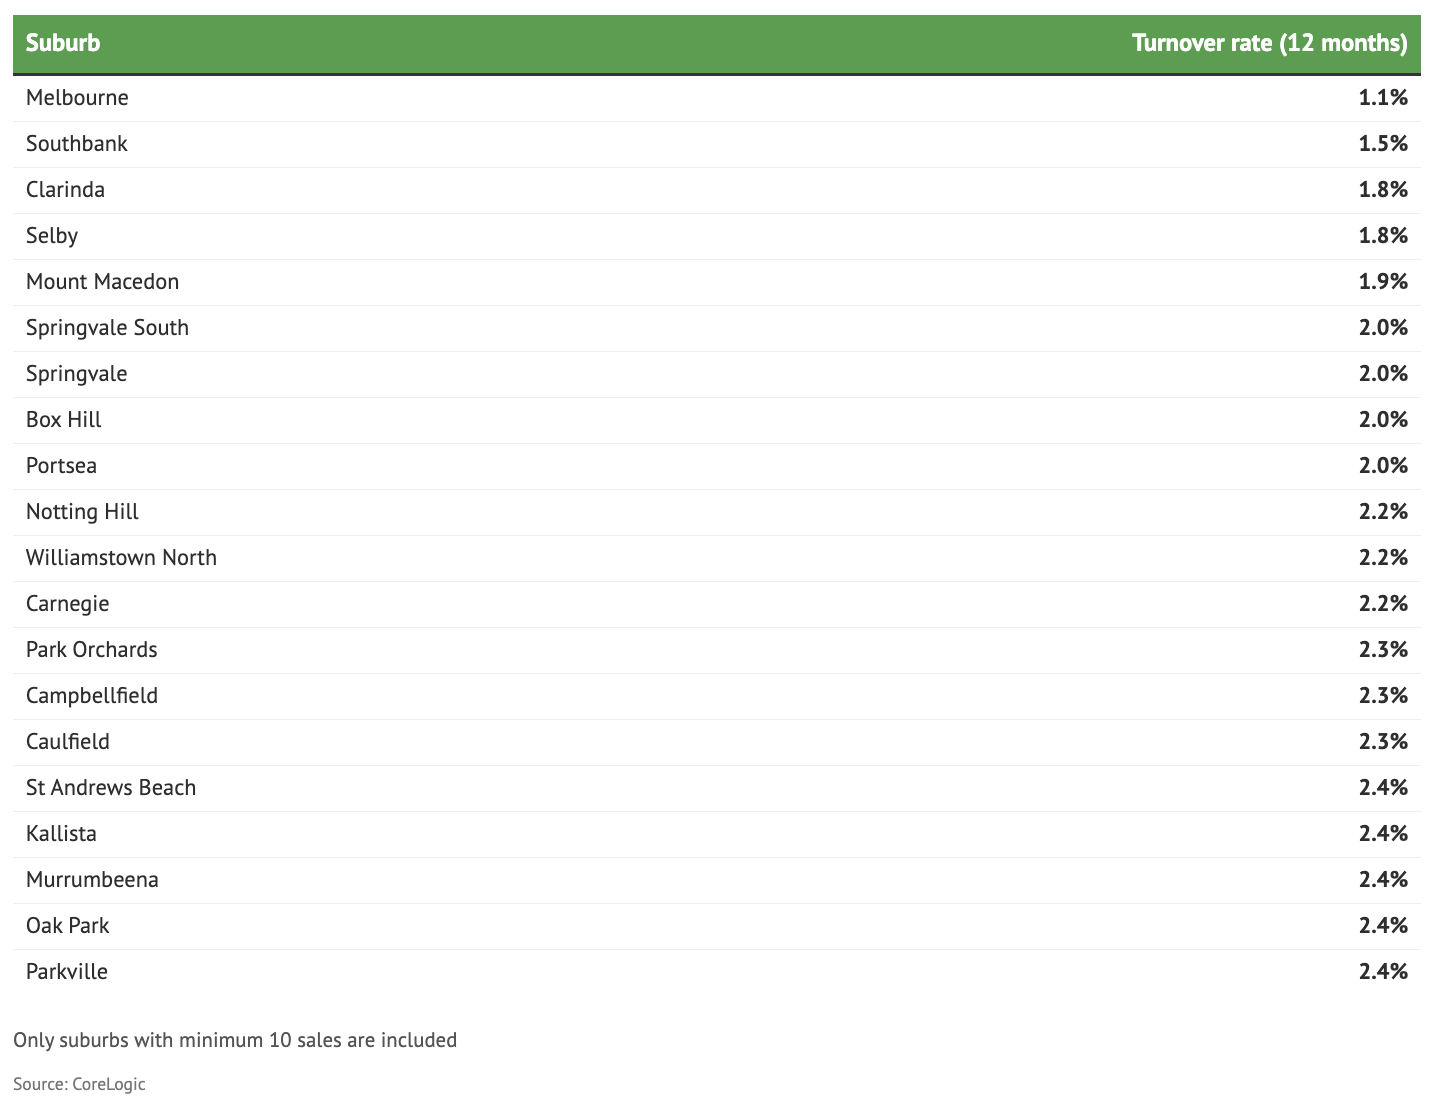Select the Murrumbeena row
This screenshot has height=1100, width=1446.
click(92, 880)
